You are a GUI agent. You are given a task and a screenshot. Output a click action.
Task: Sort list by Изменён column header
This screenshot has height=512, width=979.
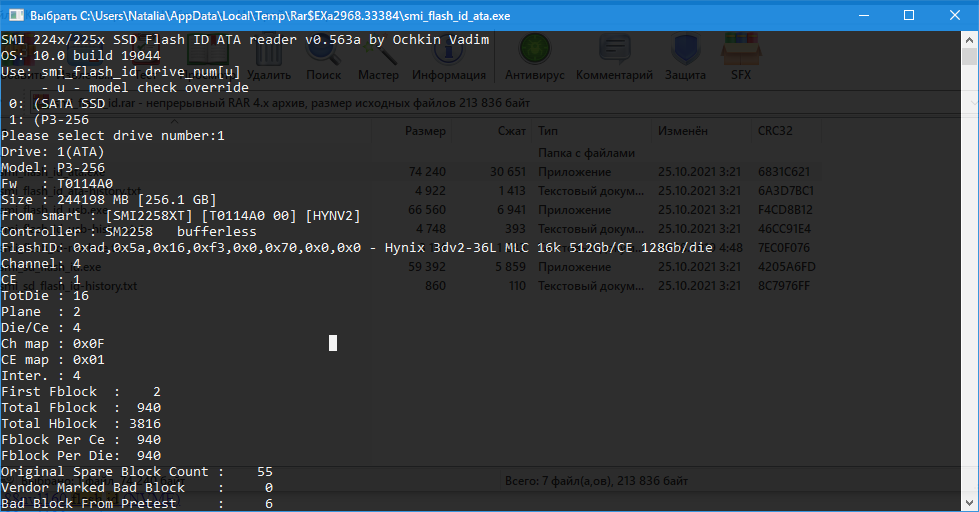tap(683, 131)
